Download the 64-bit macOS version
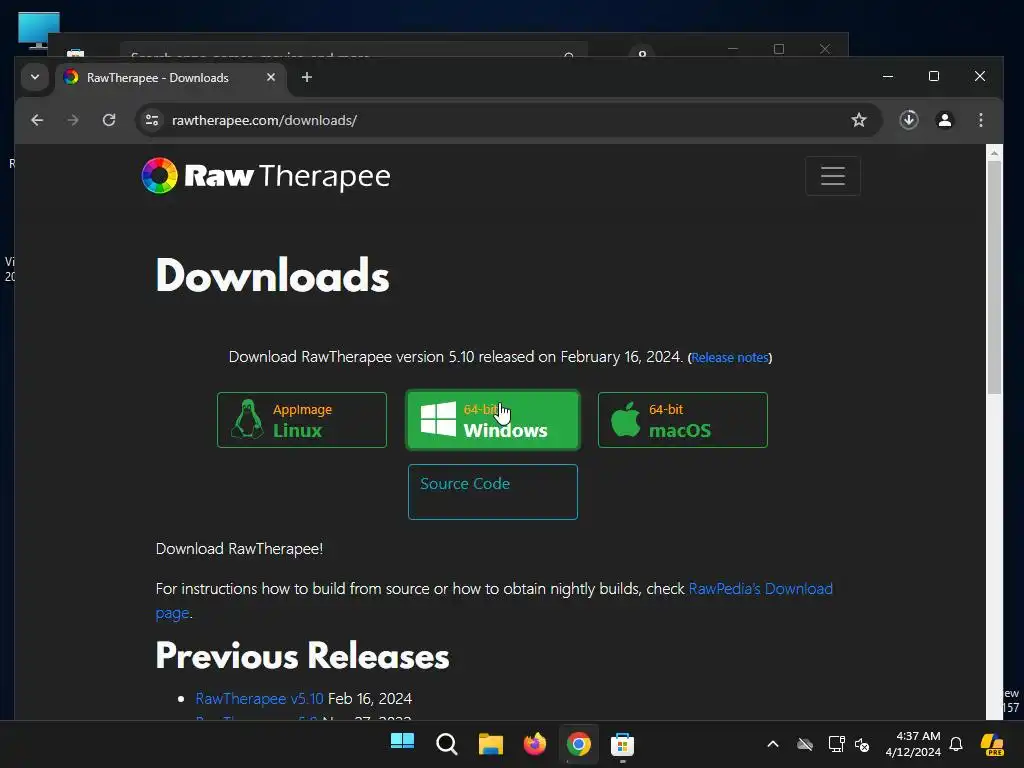 [x=682, y=420]
